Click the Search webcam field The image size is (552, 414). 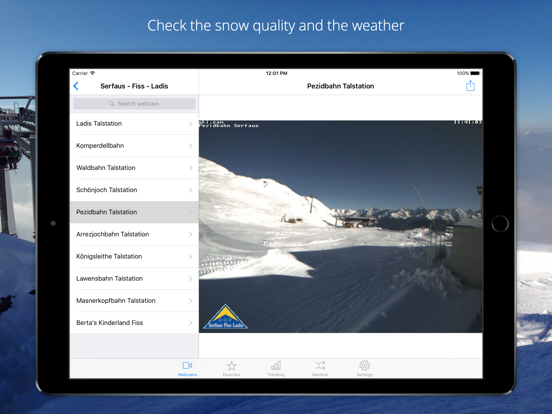point(134,104)
